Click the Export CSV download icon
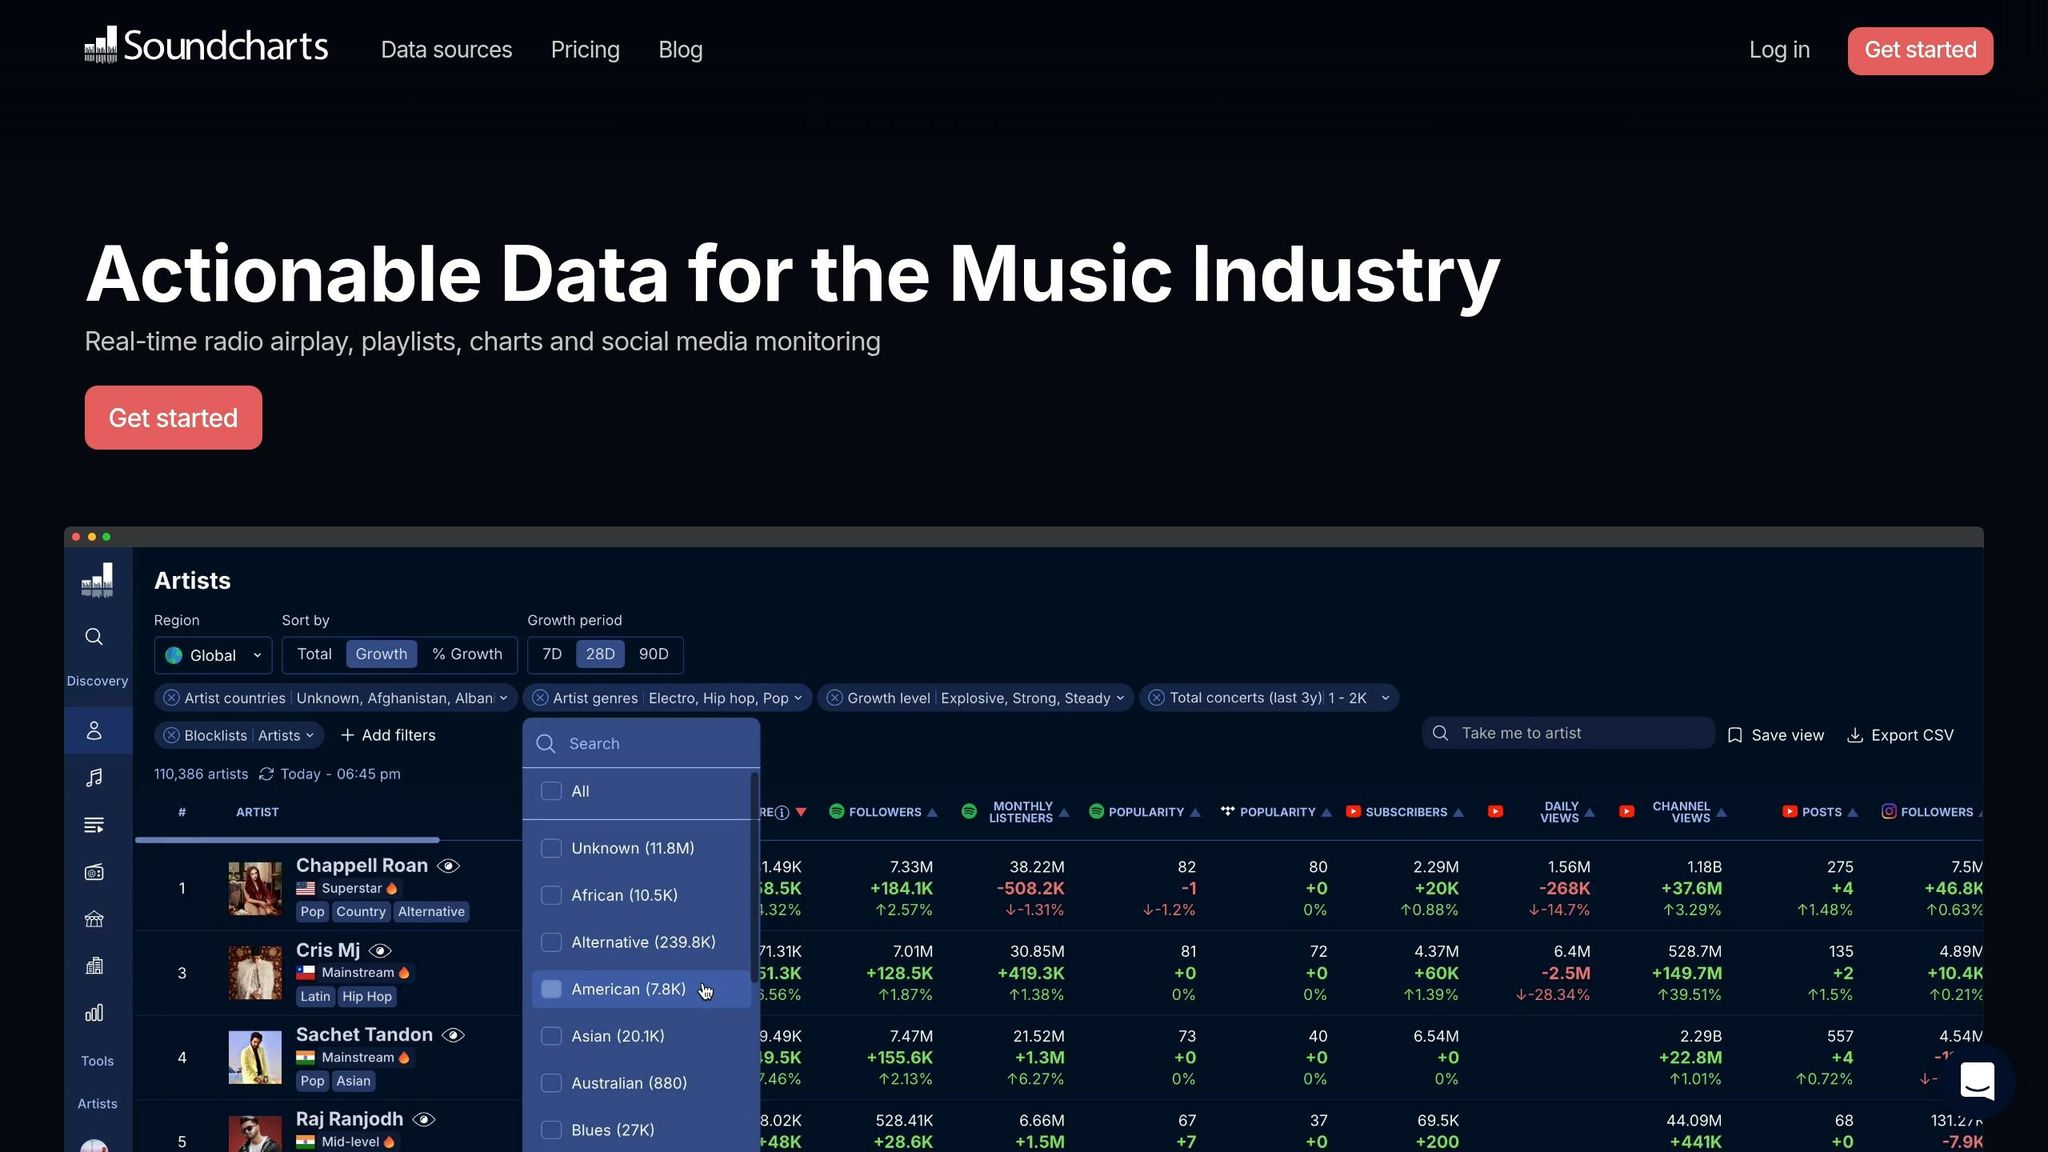This screenshot has height=1152, width=2048. click(1855, 735)
